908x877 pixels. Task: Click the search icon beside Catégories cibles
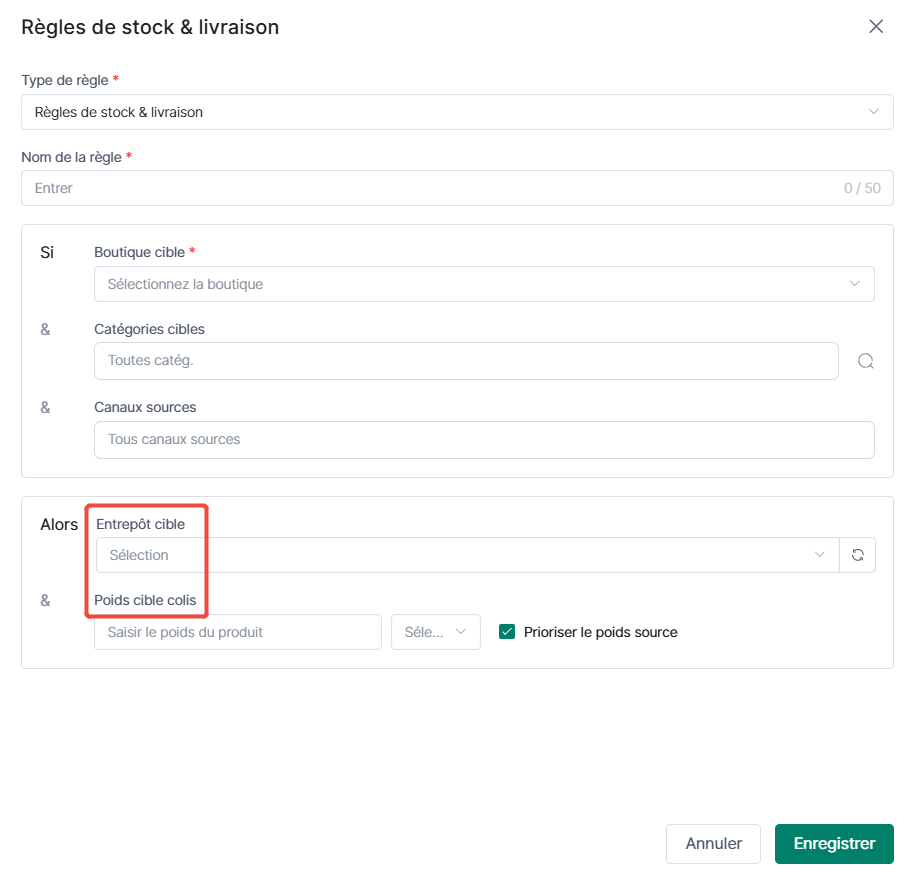tap(865, 361)
